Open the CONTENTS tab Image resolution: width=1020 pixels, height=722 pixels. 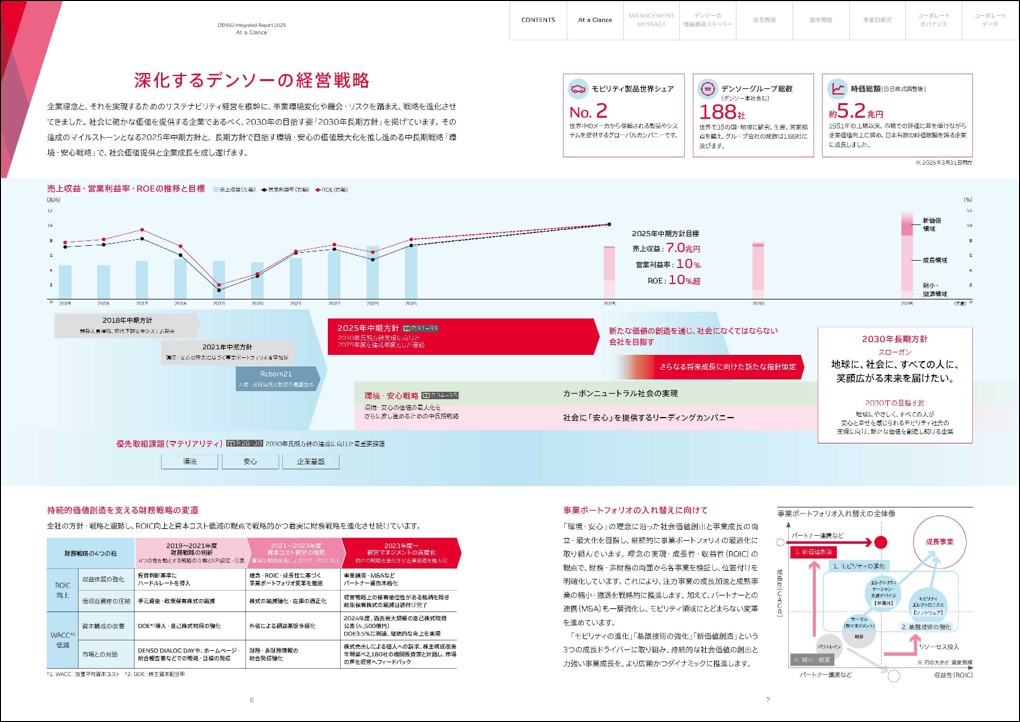coord(538,20)
